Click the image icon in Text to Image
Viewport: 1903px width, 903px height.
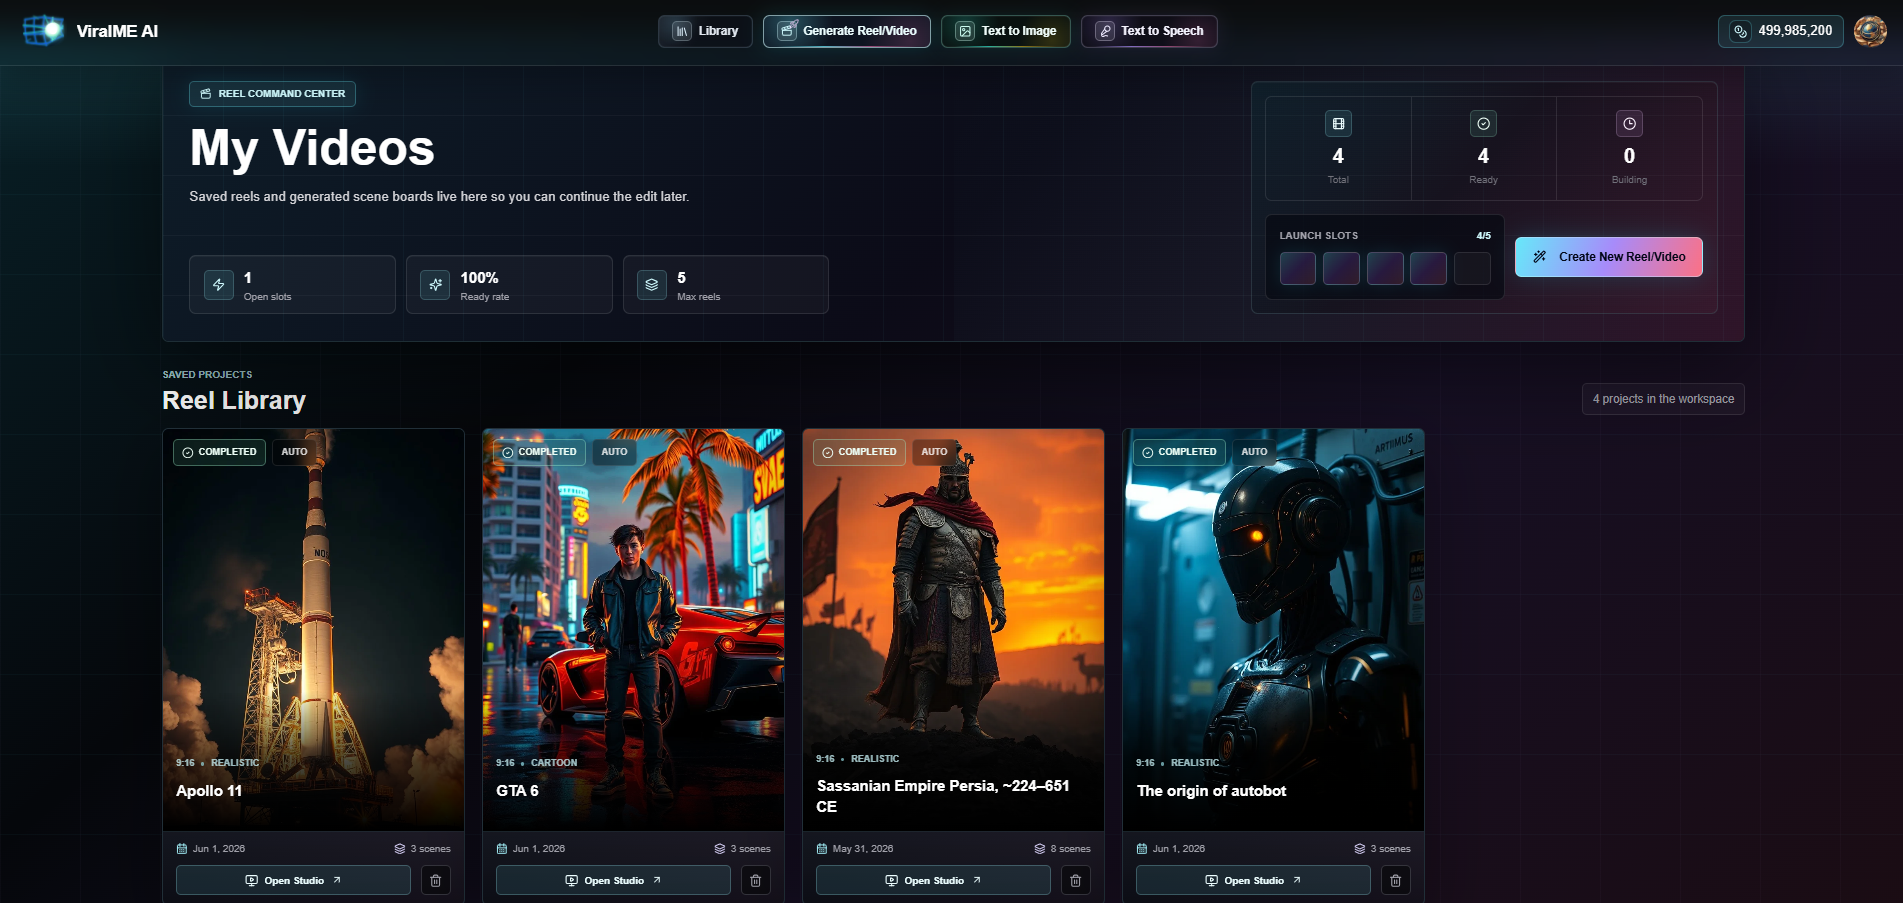965,31
